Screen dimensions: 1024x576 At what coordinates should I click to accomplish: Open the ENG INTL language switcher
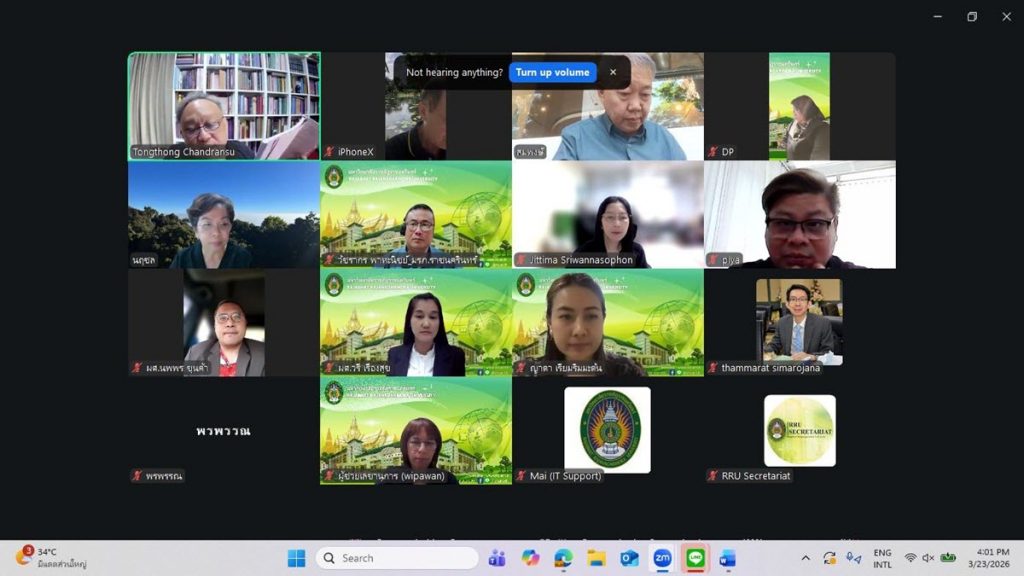coord(882,558)
